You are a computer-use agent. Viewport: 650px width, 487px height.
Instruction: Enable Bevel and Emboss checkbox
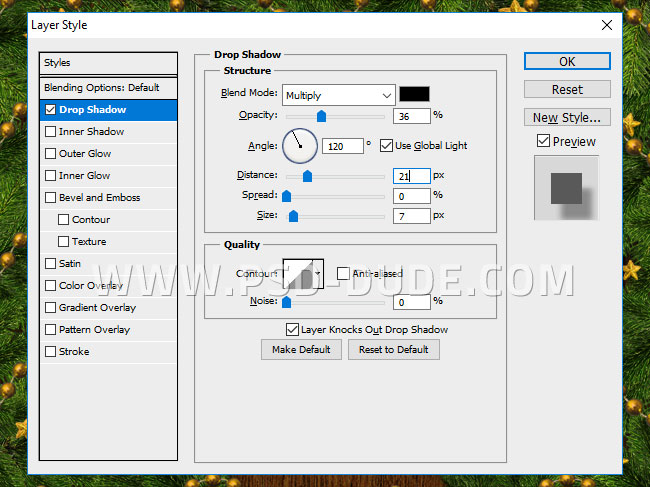coord(51,198)
